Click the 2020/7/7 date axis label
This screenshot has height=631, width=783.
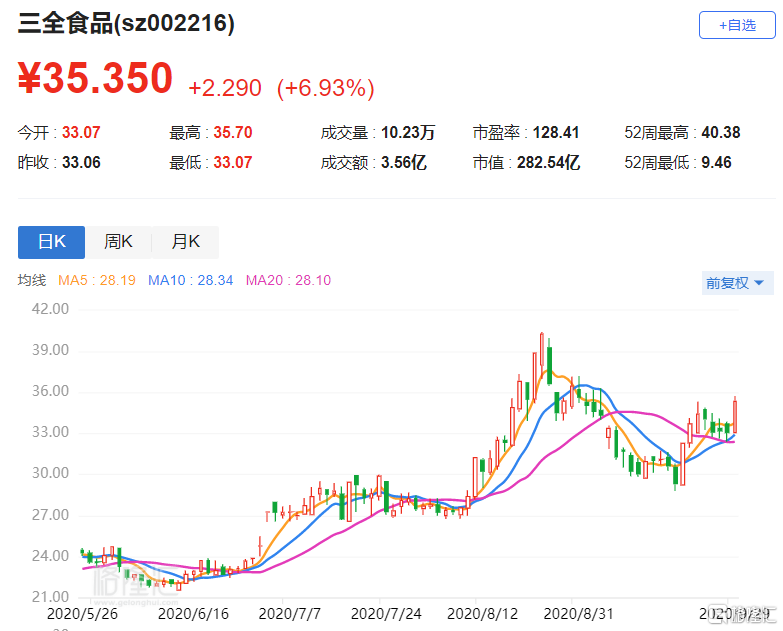(290, 614)
